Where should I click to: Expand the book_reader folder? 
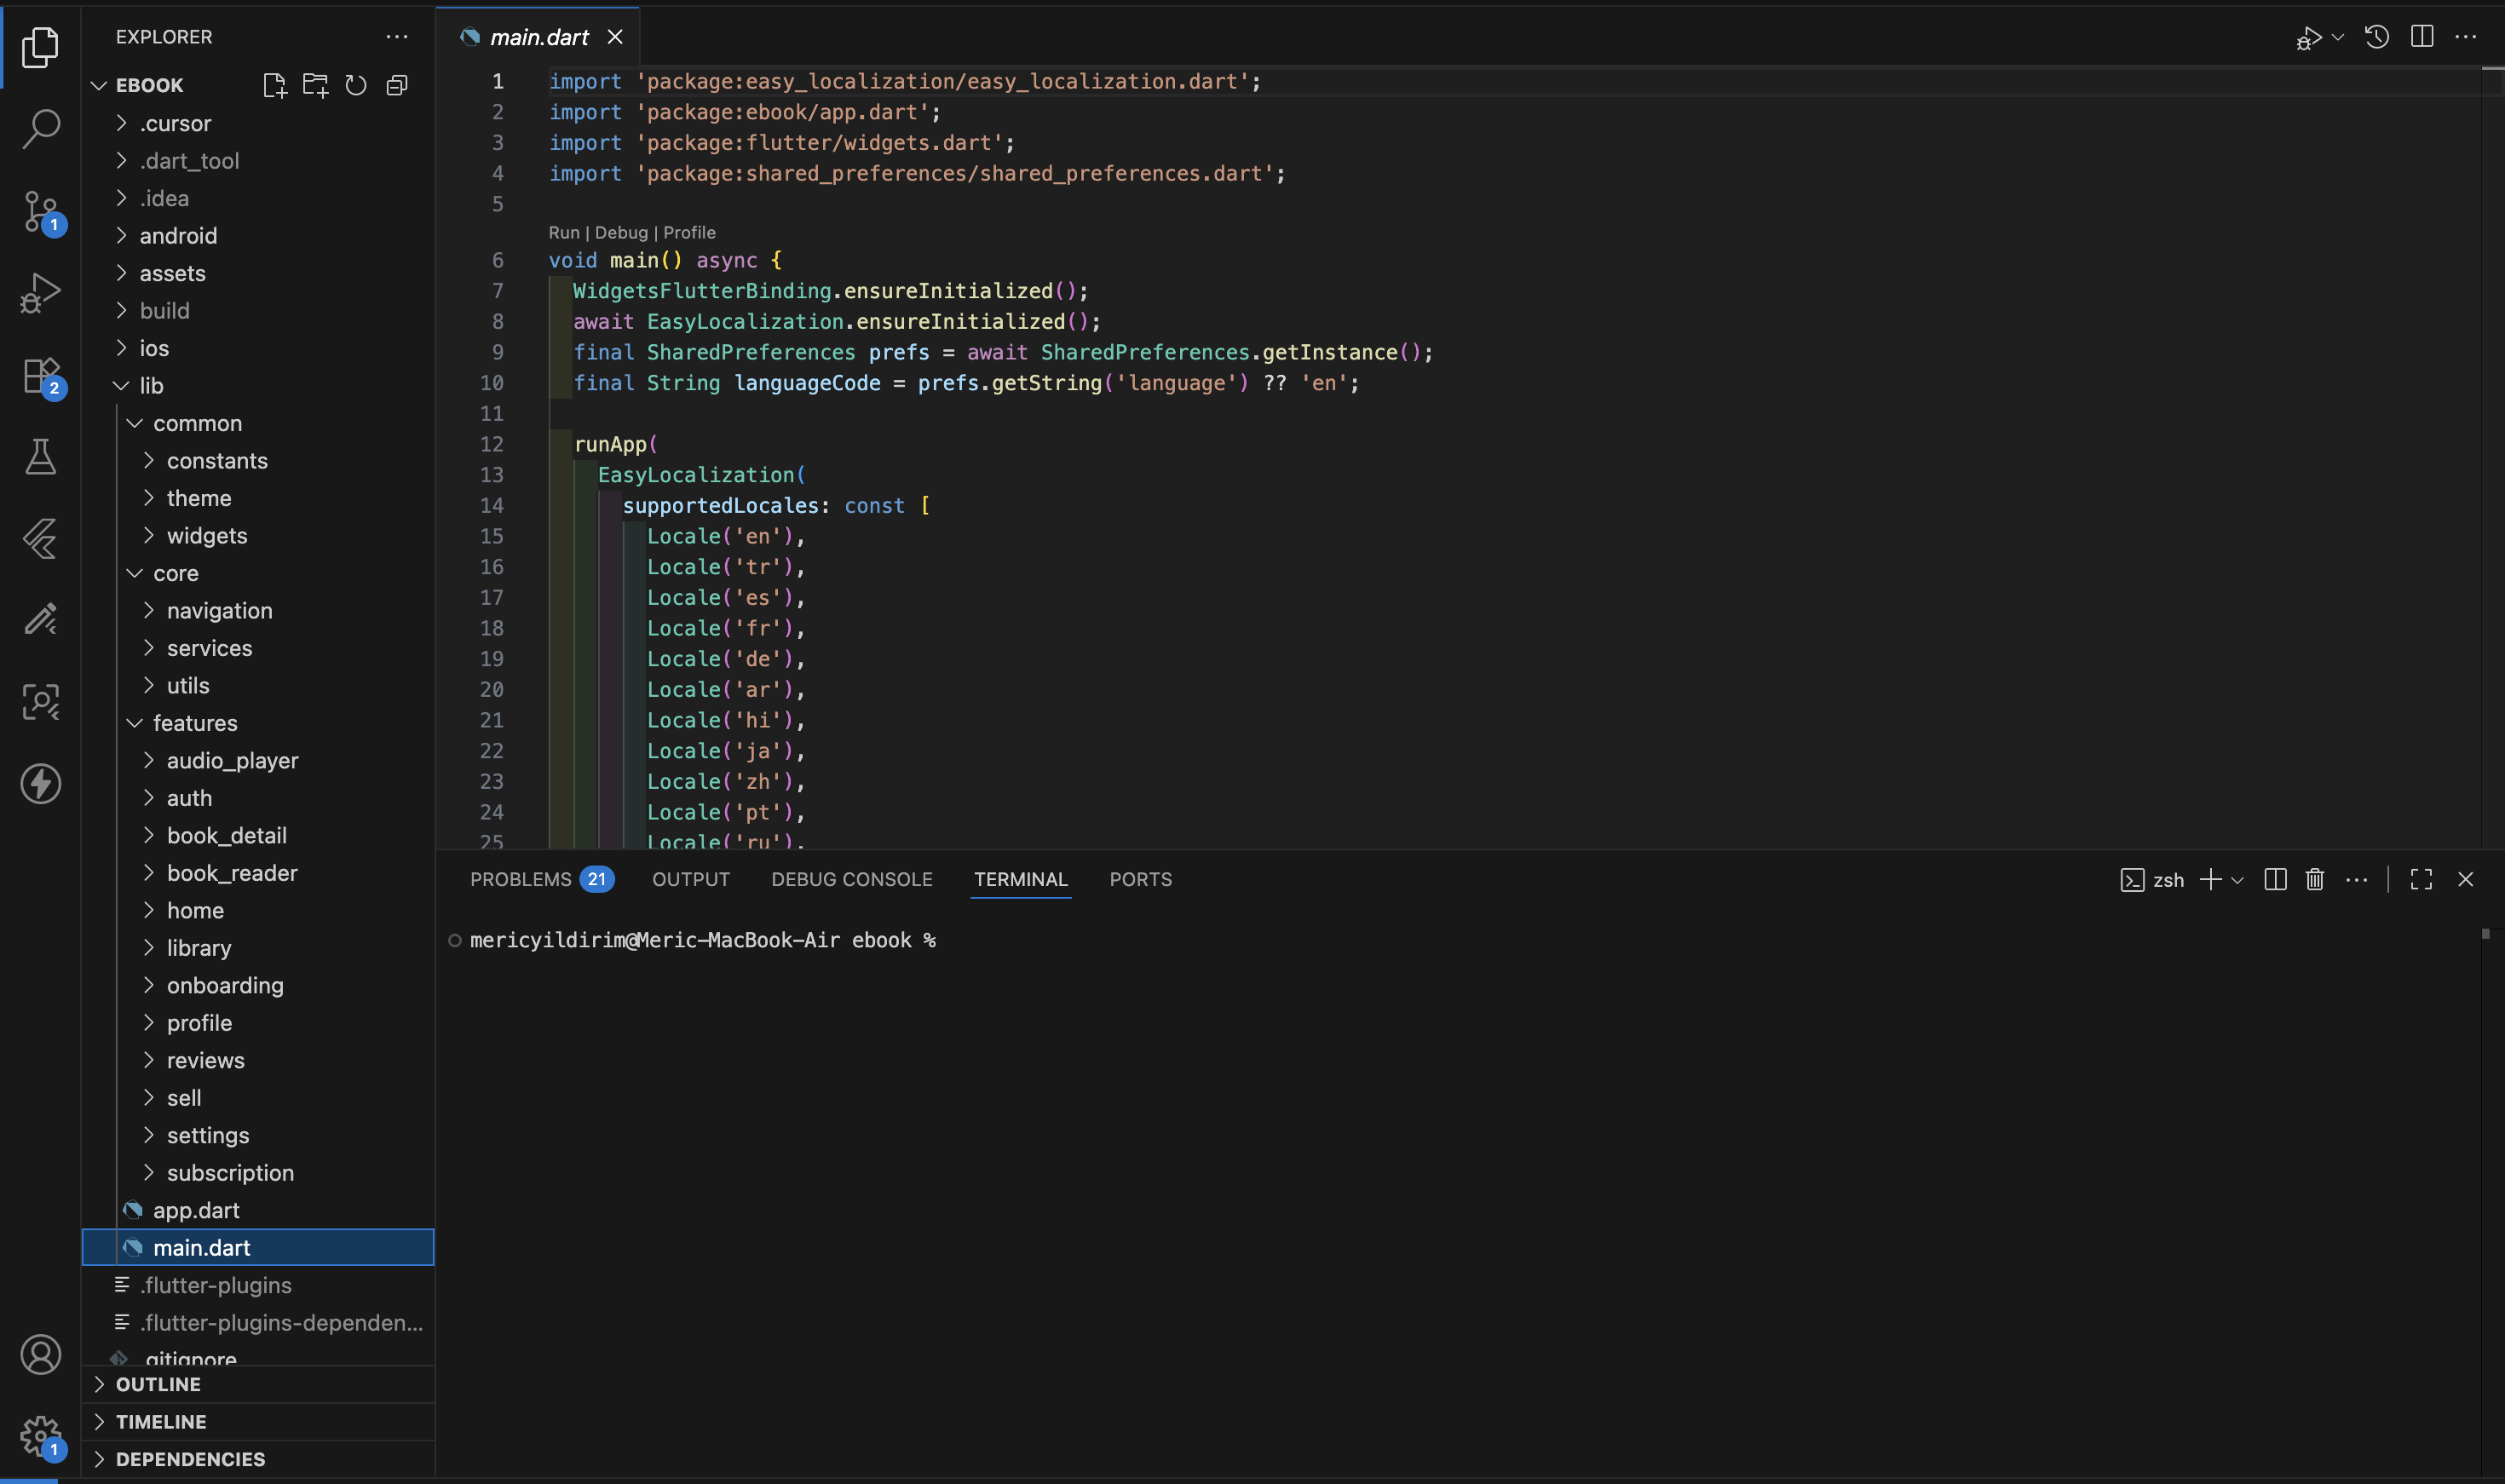[232, 873]
